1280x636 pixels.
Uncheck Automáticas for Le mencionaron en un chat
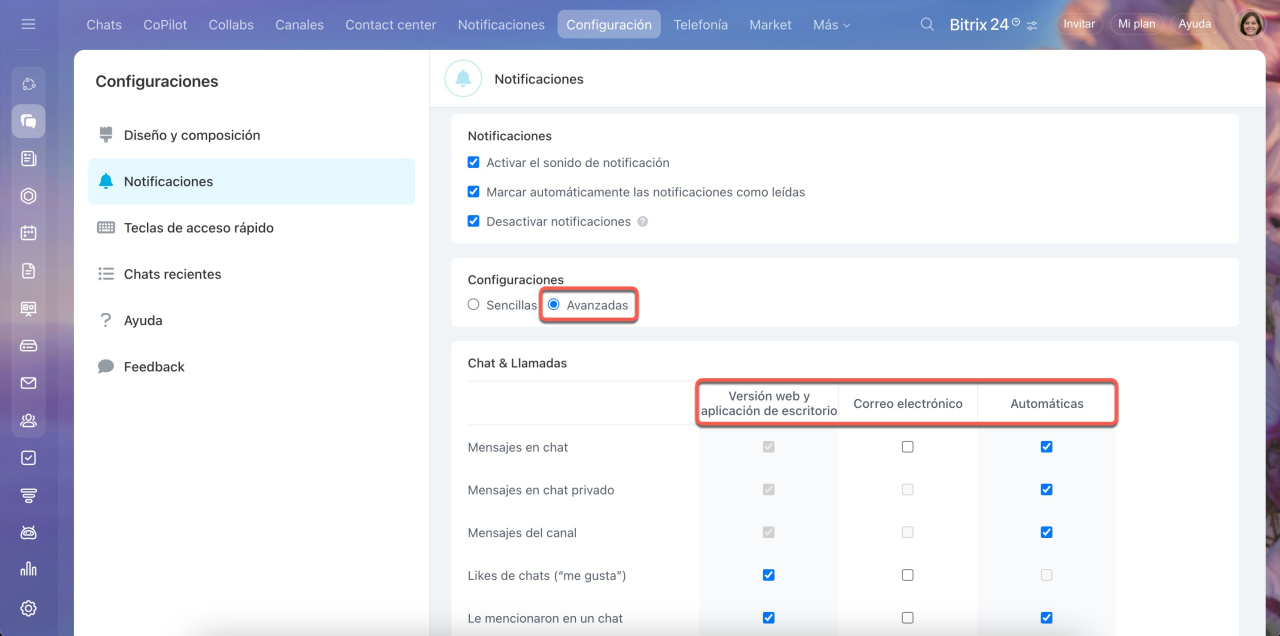pos(1047,618)
